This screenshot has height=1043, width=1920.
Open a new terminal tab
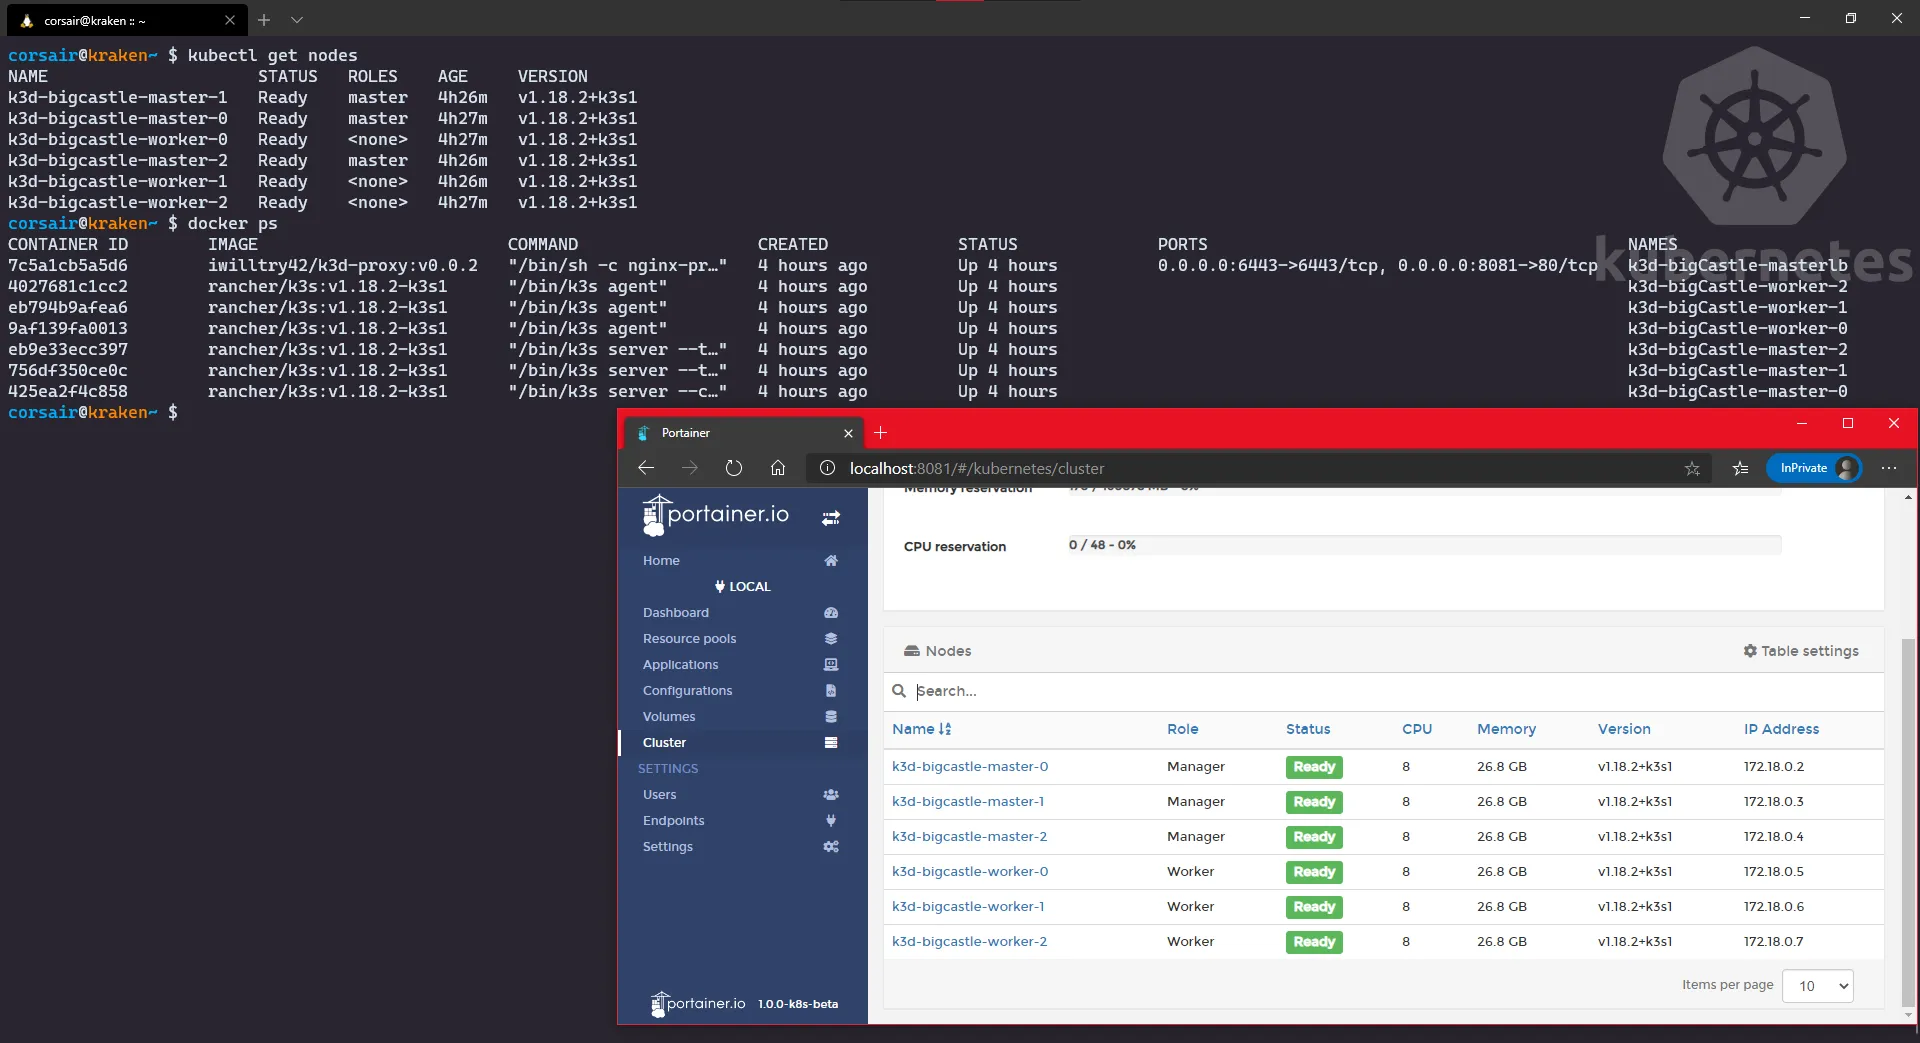264,20
